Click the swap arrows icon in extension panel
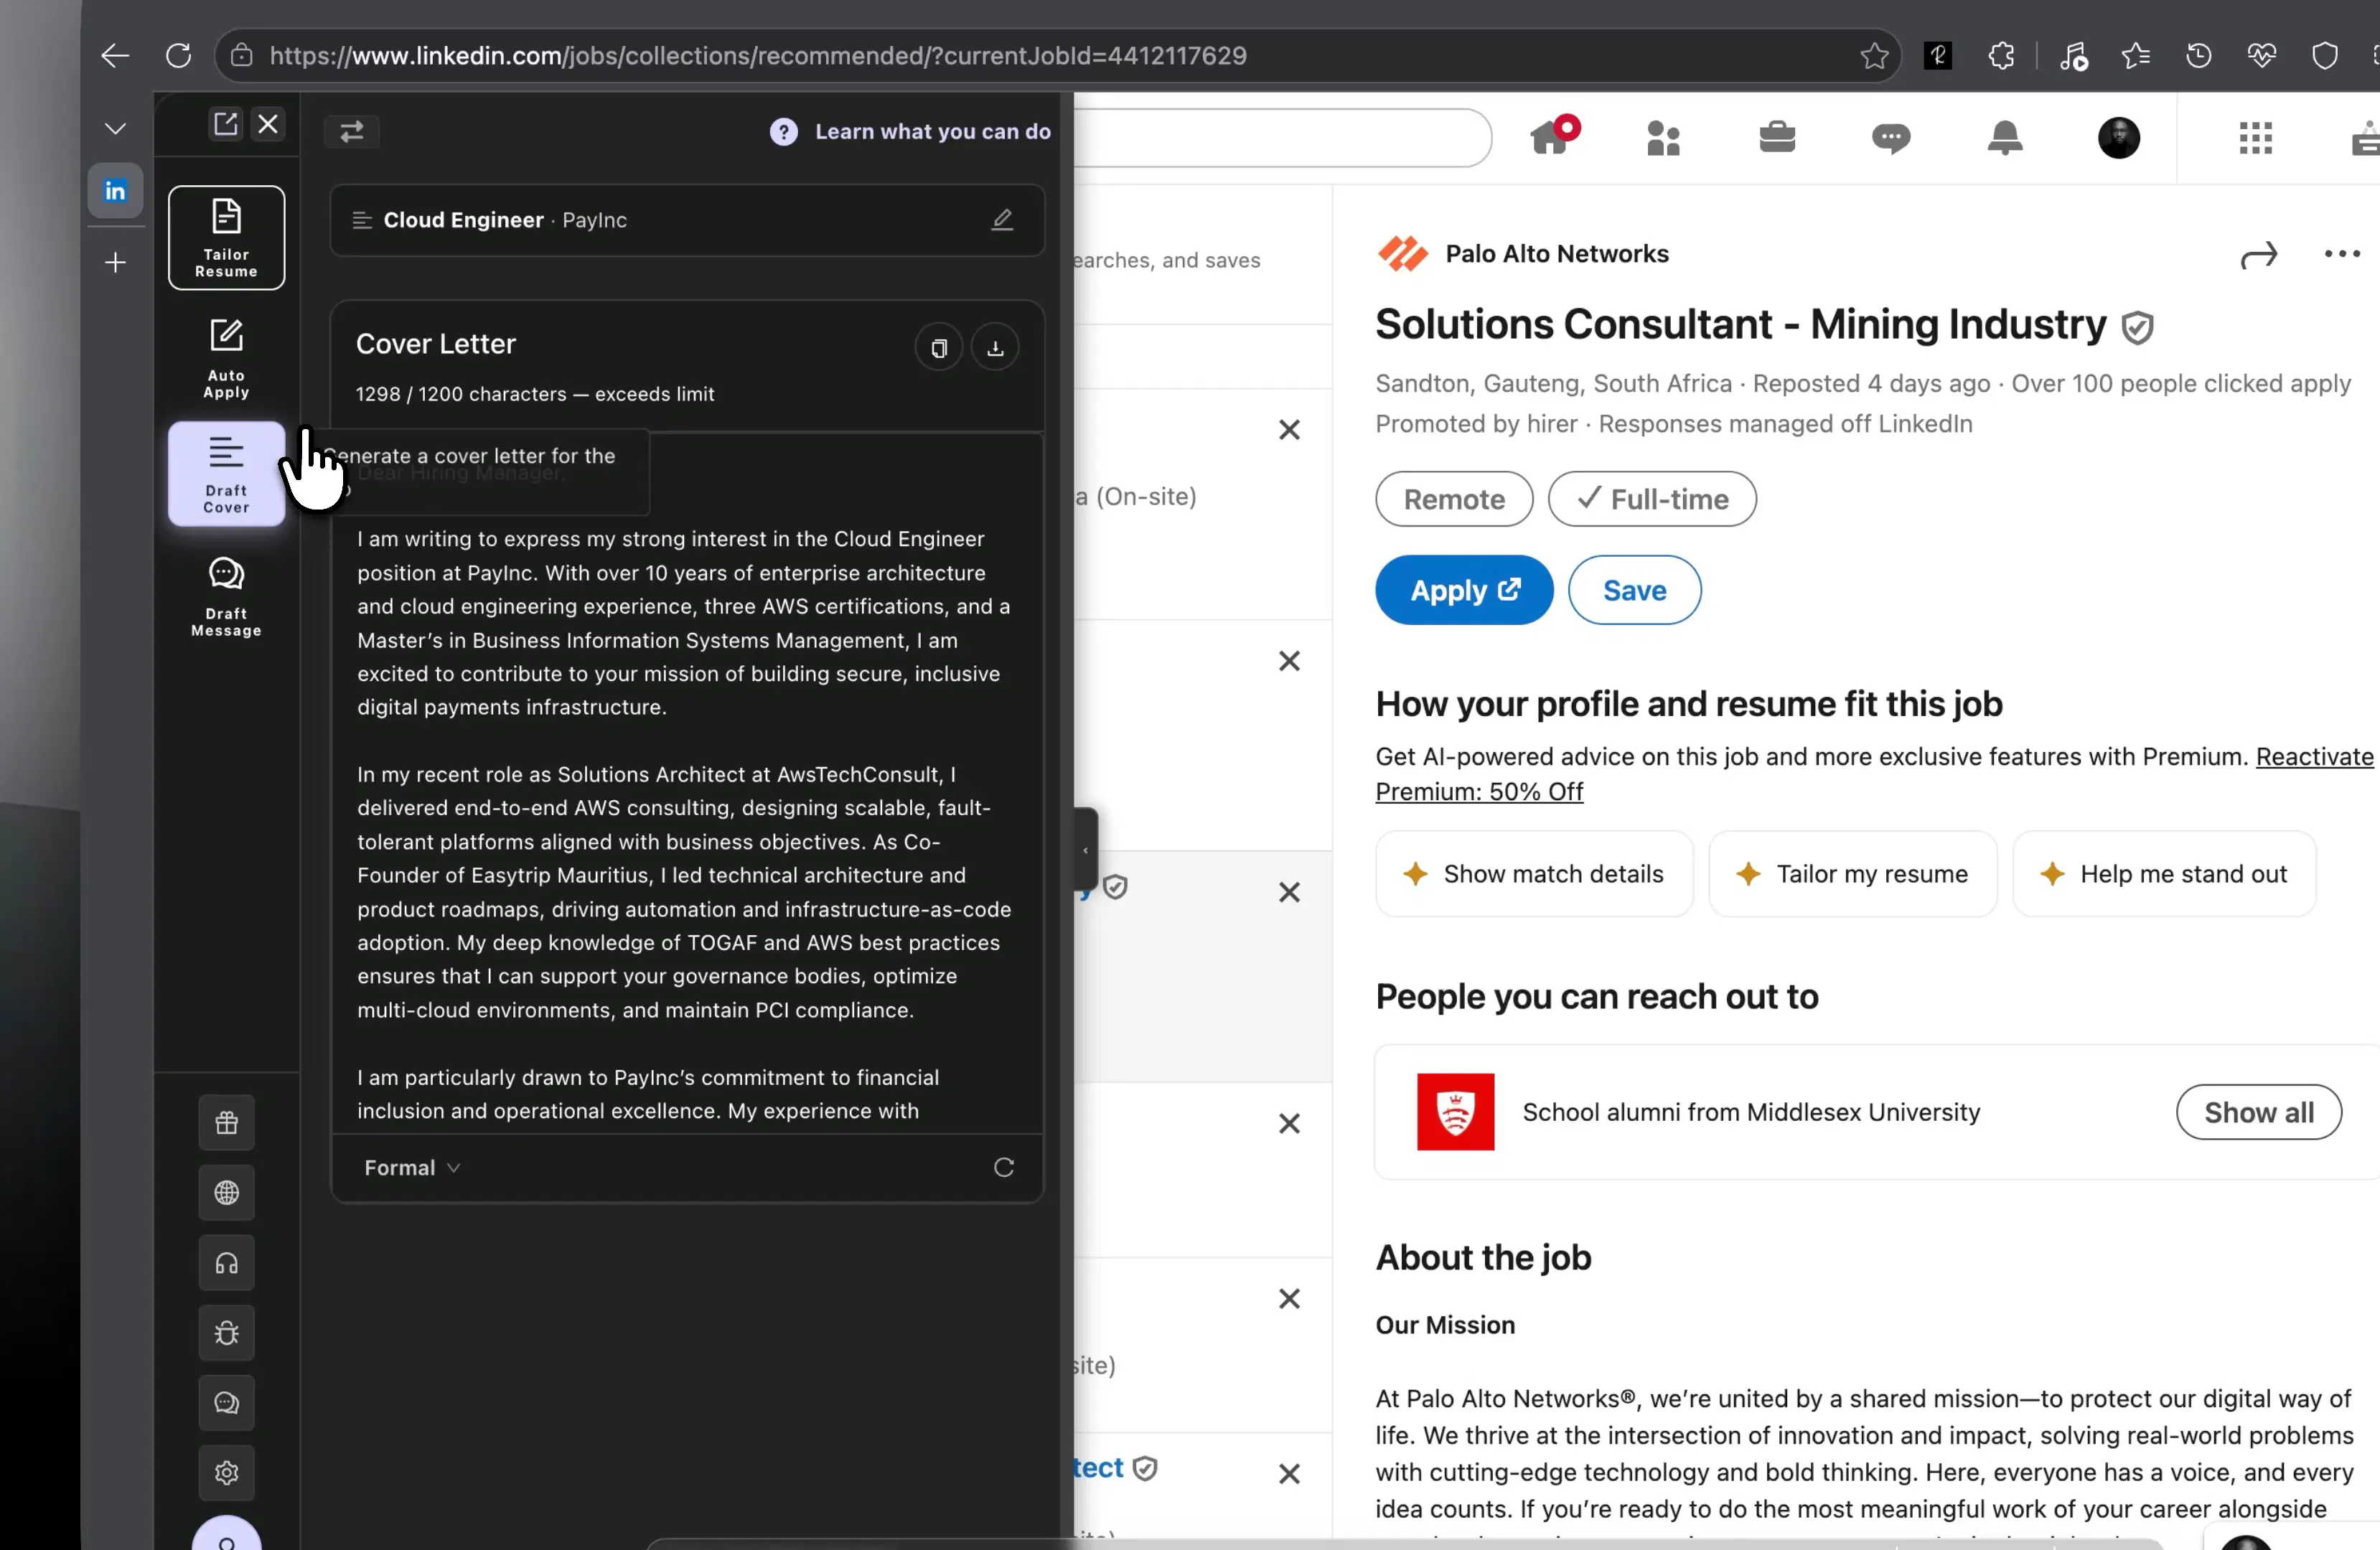 [x=352, y=131]
